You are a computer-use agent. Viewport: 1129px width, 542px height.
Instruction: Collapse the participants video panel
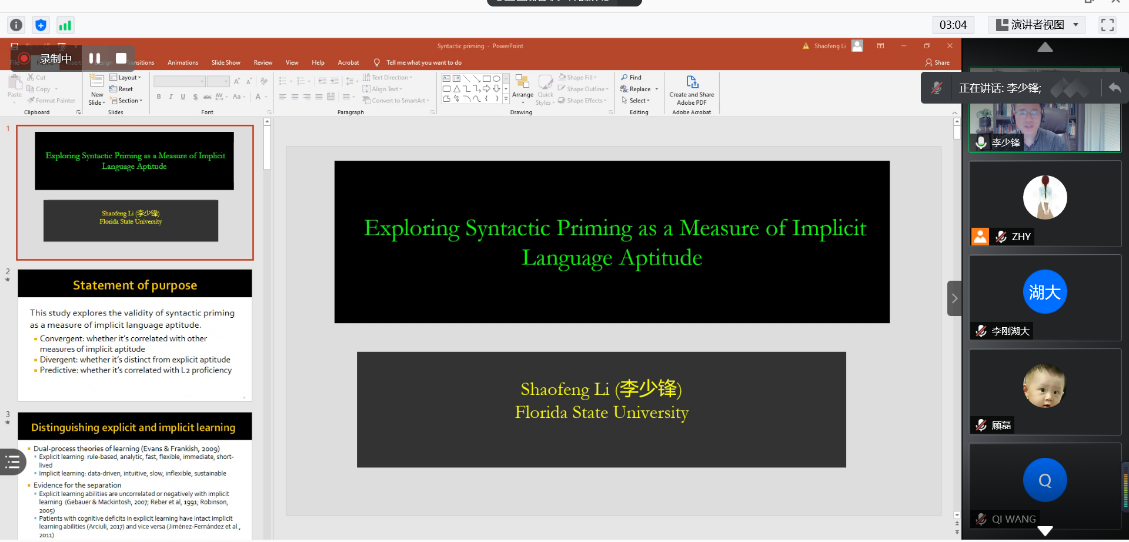point(954,298)
